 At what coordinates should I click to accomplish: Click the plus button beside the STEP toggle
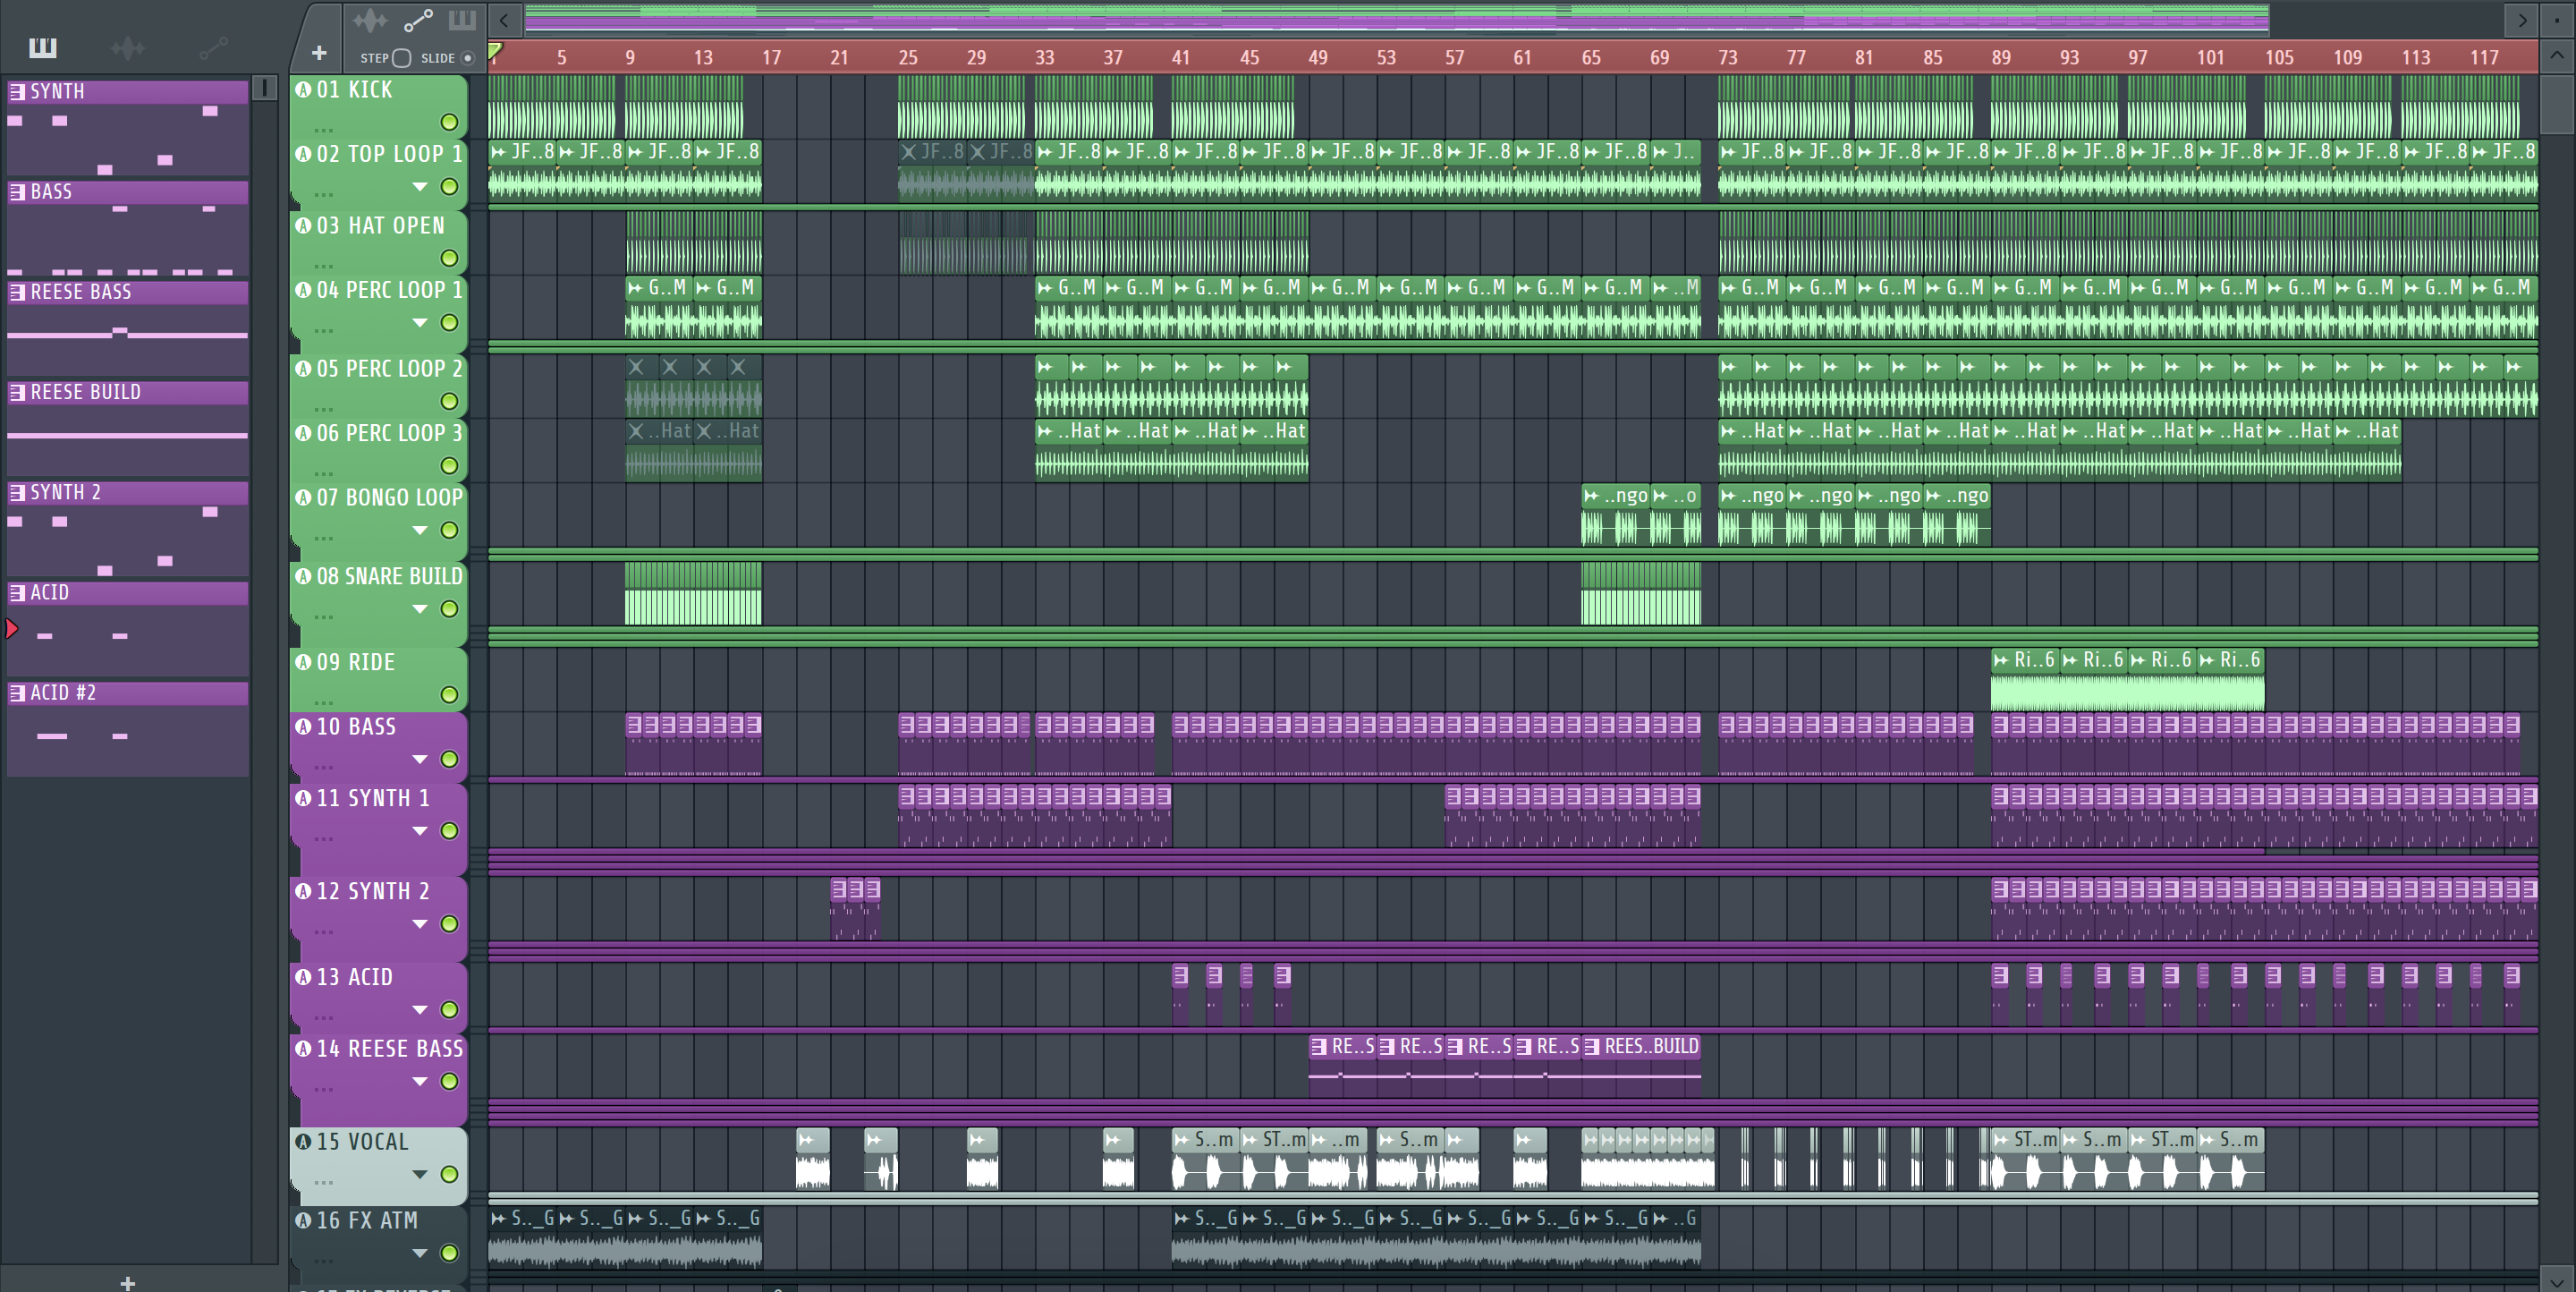[319, 53]
